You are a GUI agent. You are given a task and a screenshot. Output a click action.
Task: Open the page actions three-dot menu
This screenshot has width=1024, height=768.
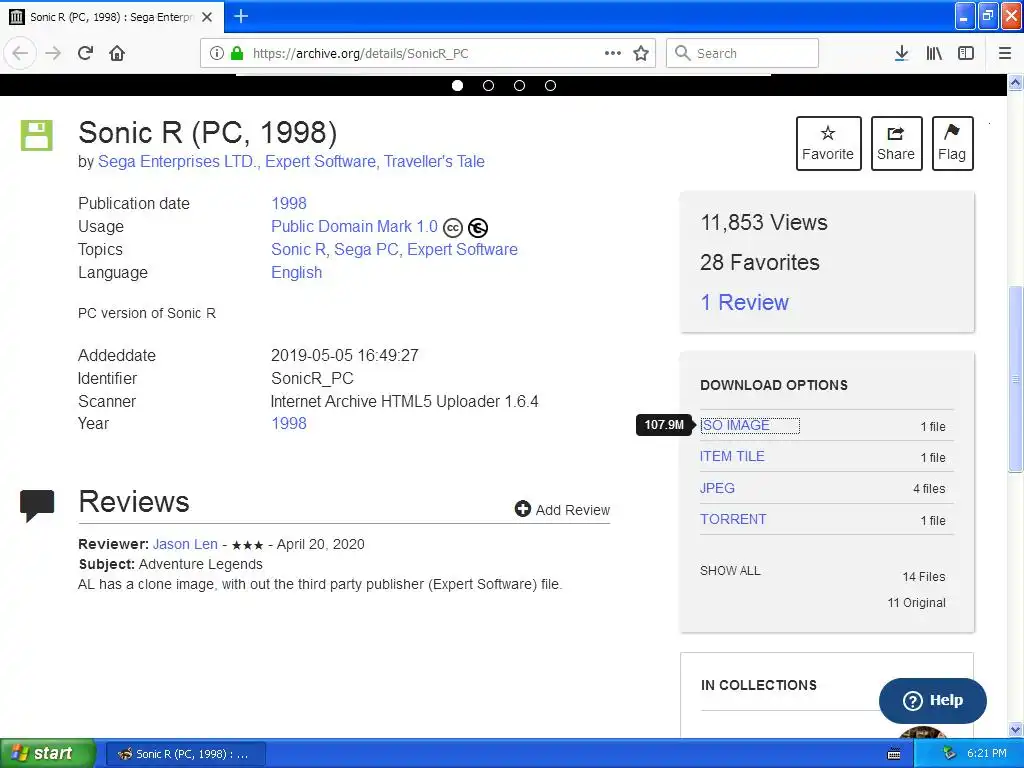click(x=613, y=53)
